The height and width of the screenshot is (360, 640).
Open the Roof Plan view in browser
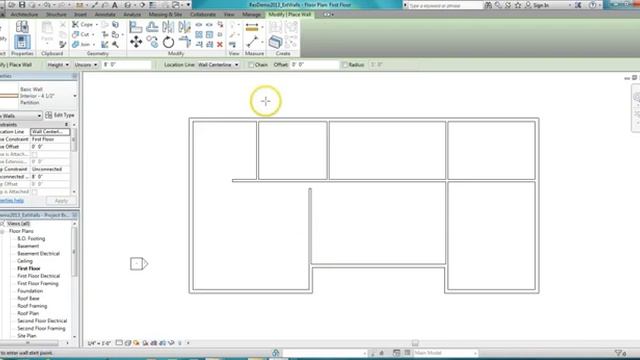(x=28, y=313)
